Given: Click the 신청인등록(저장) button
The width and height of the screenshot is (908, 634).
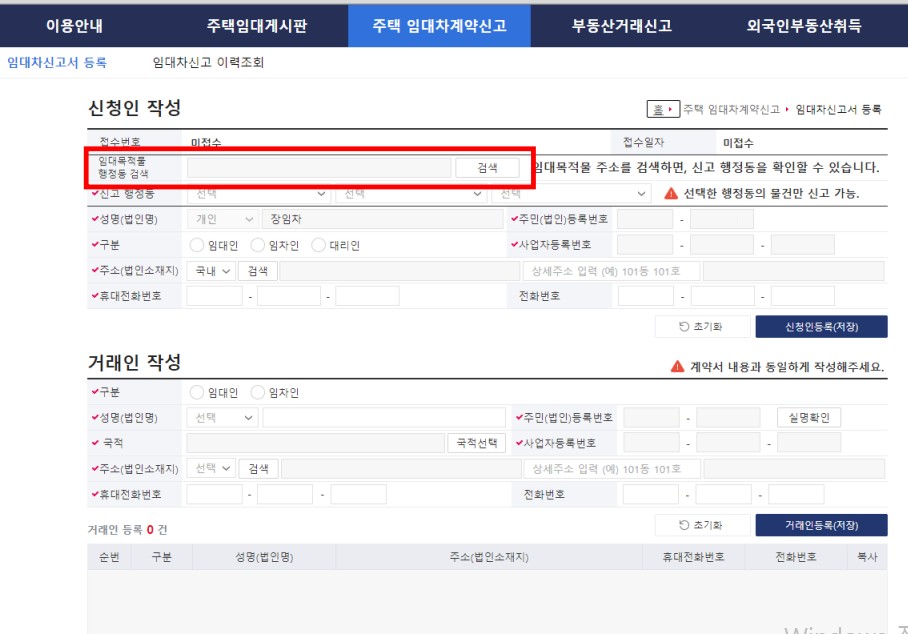Looking at the screenshot, I should (x=820, y=327).
